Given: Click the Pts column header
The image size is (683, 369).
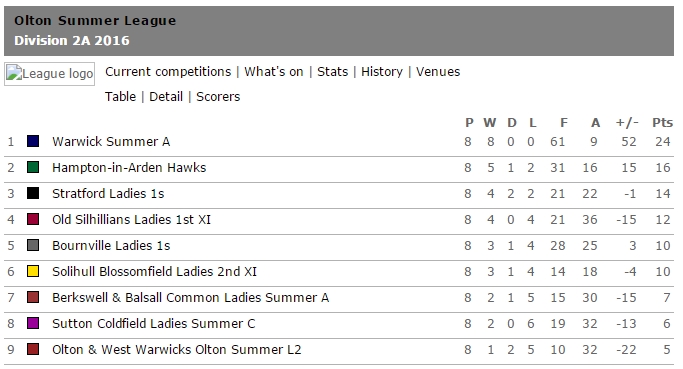Looking at the screenshot, I should coord(663,122).
